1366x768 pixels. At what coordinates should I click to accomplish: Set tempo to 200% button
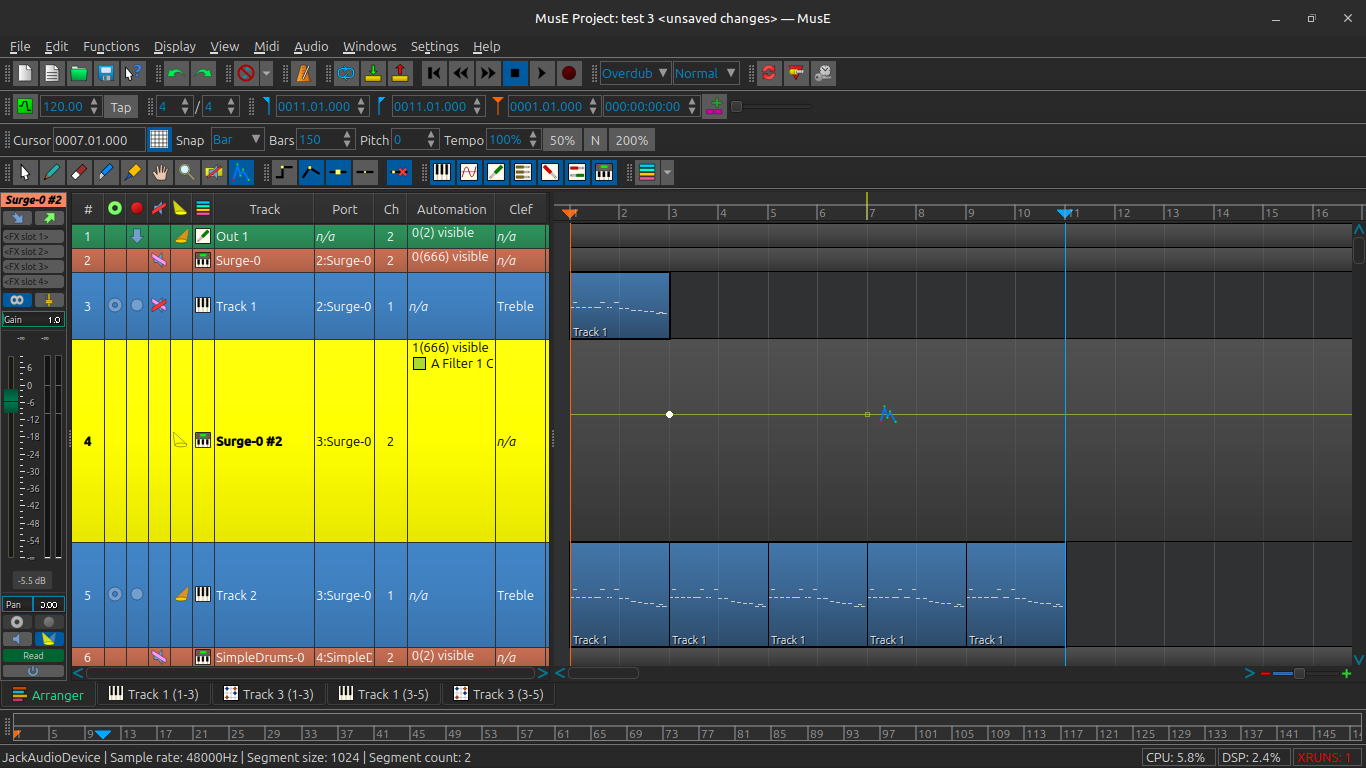click(x=632, y=140)
